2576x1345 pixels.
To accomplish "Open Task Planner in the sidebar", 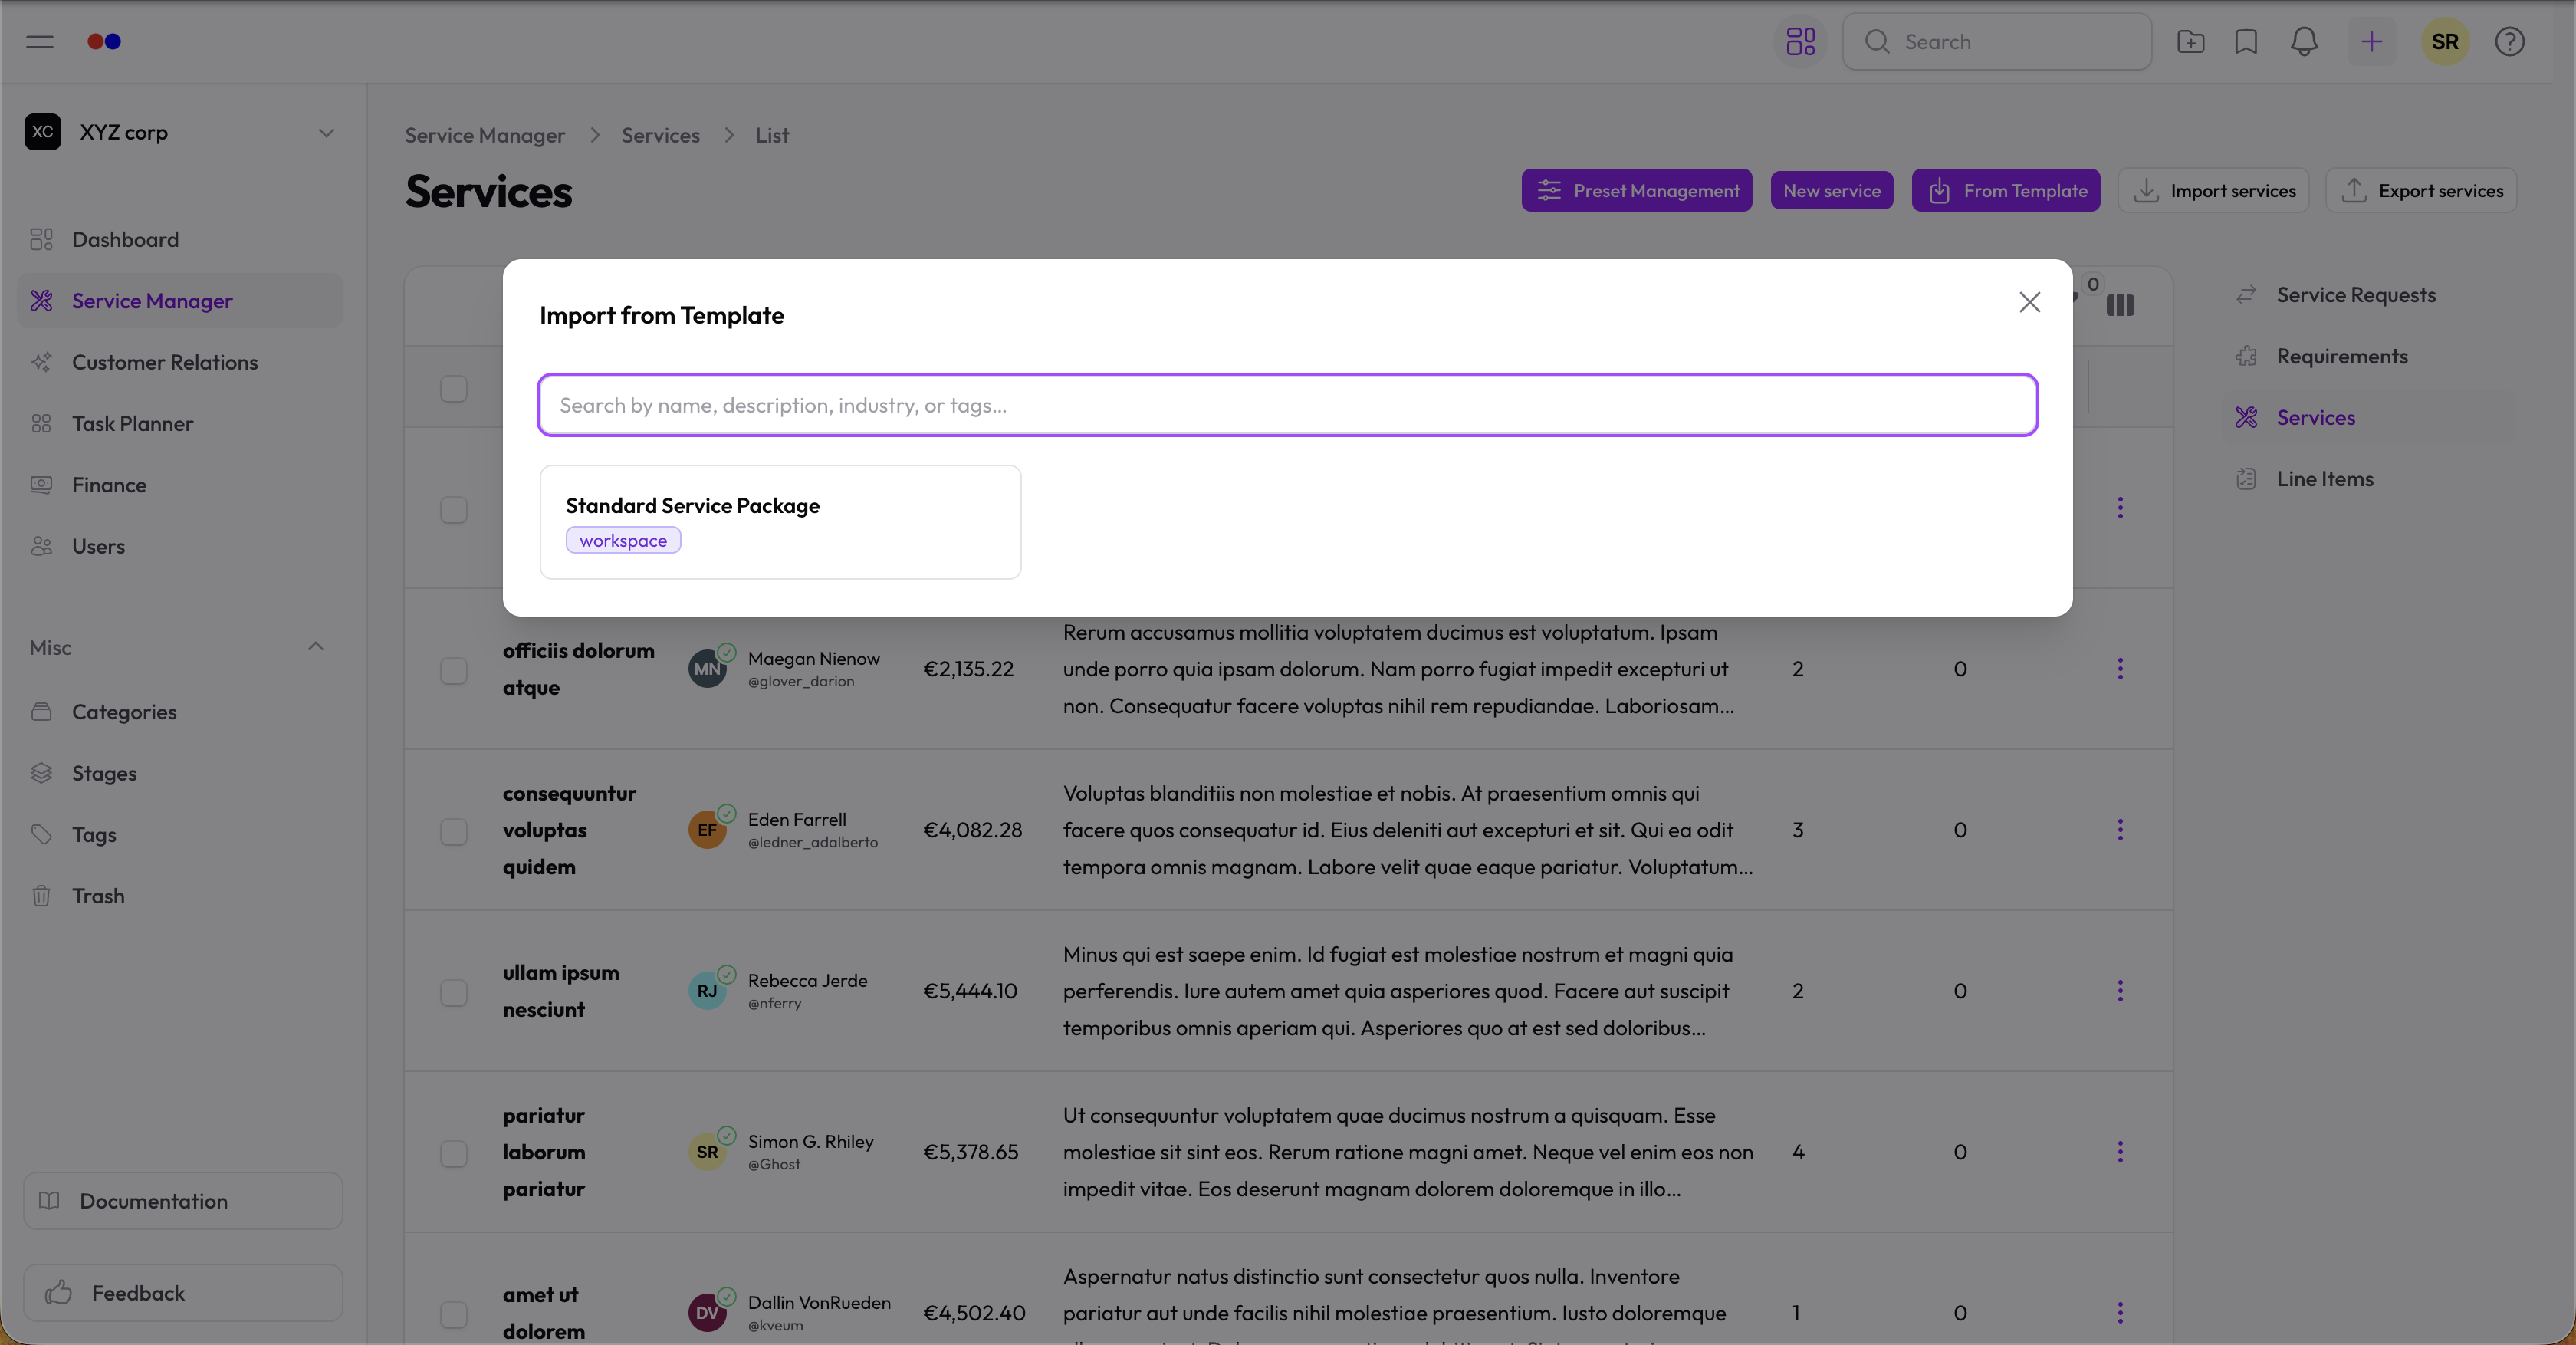I will (180, 424).
